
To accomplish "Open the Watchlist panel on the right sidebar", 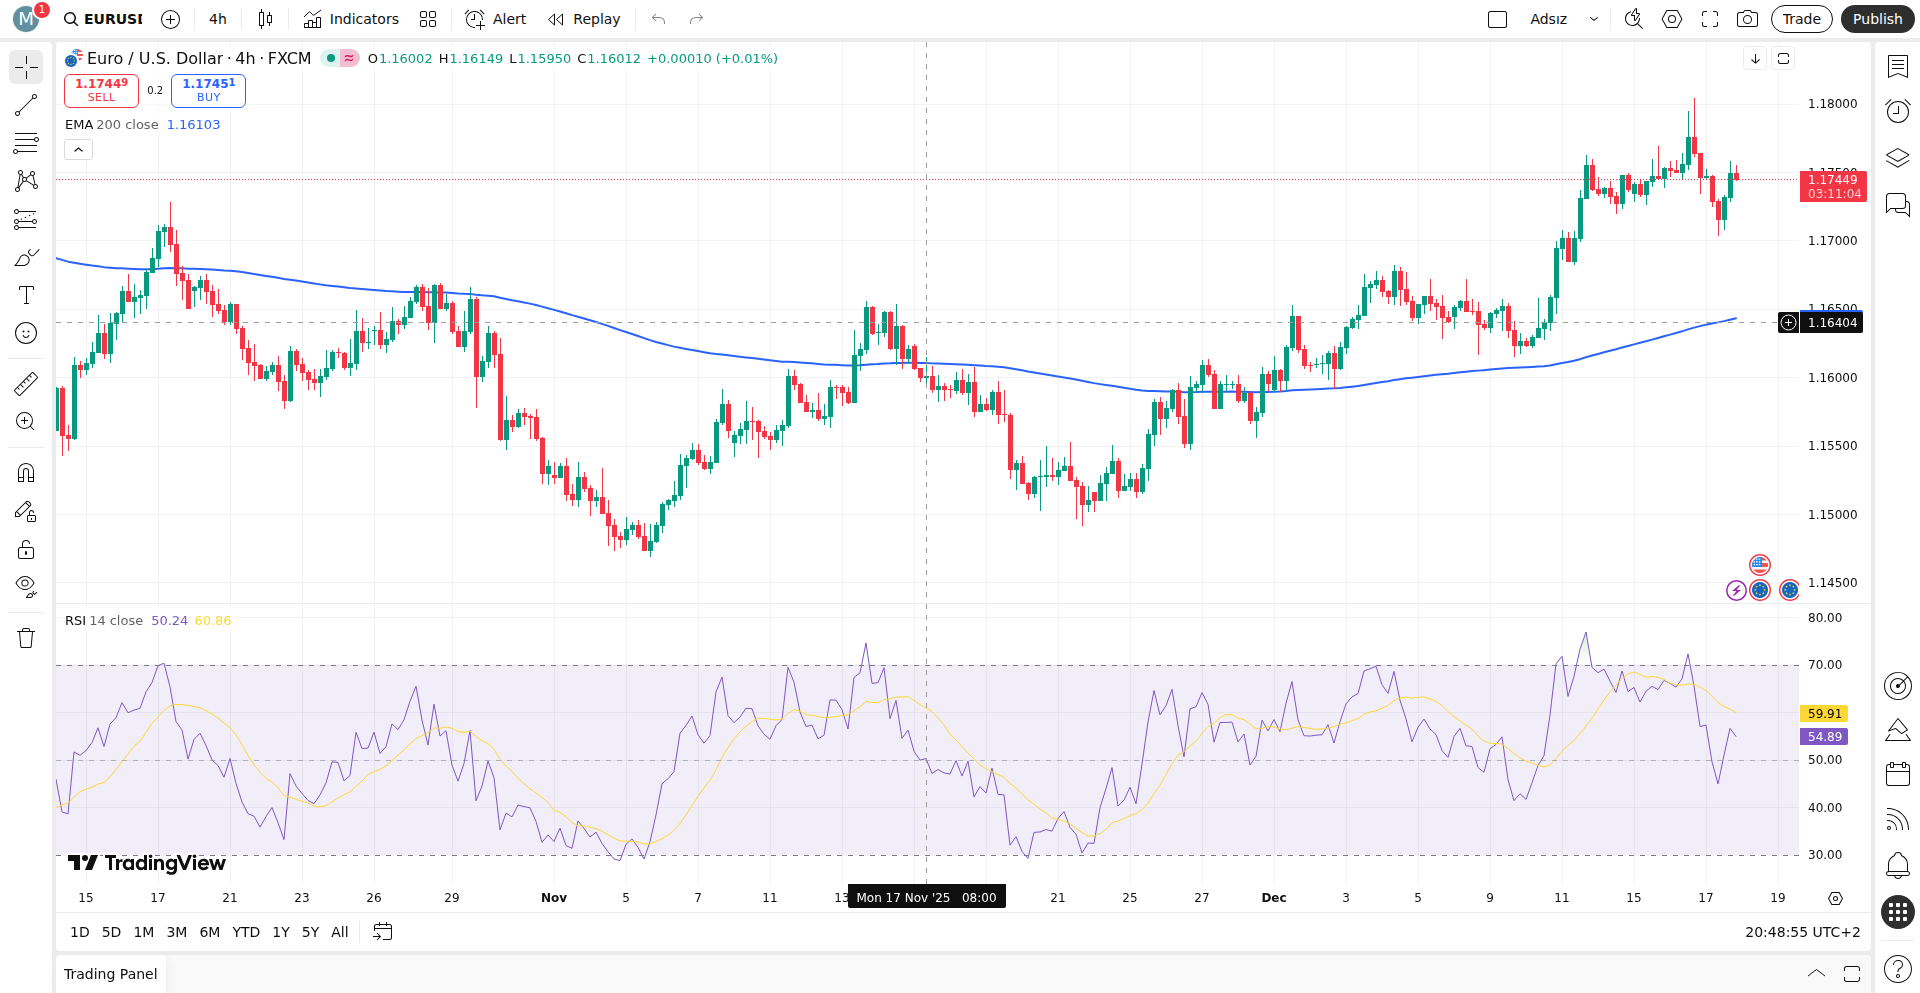I will pos(1897,65).
